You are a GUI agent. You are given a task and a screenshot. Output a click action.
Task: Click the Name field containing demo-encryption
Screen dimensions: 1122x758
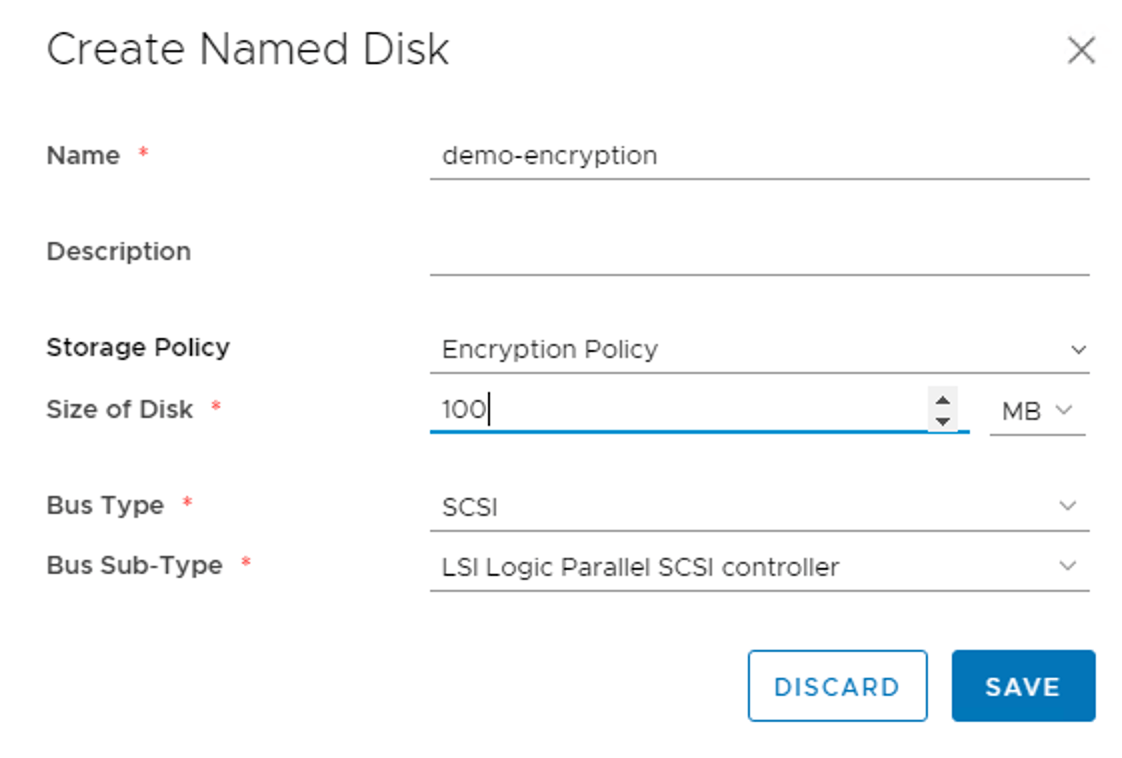[758, 156]
